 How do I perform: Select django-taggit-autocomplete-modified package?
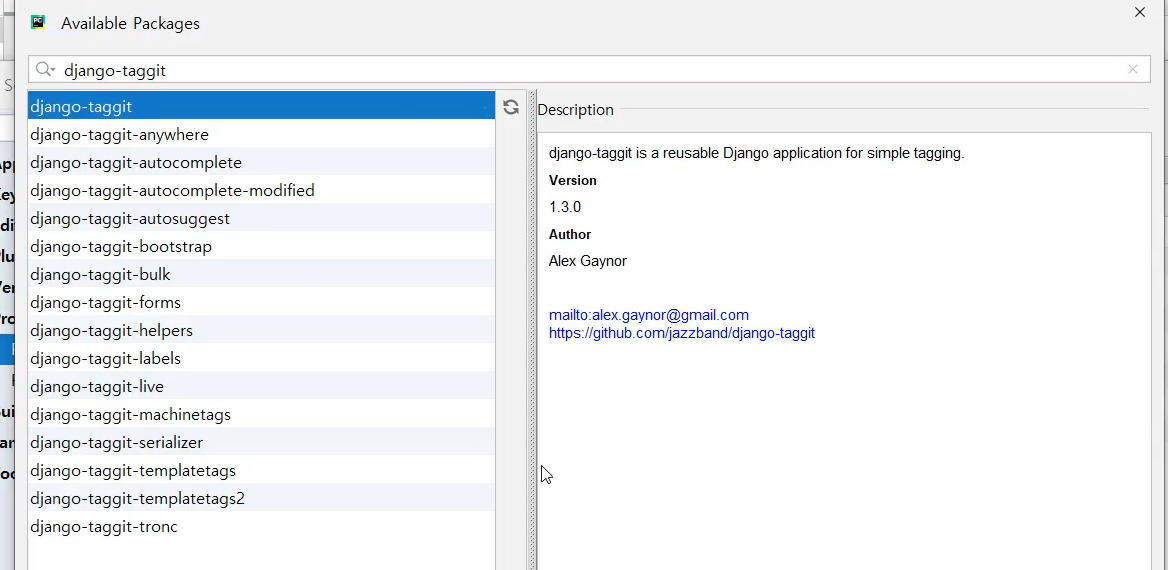(261, 190)
